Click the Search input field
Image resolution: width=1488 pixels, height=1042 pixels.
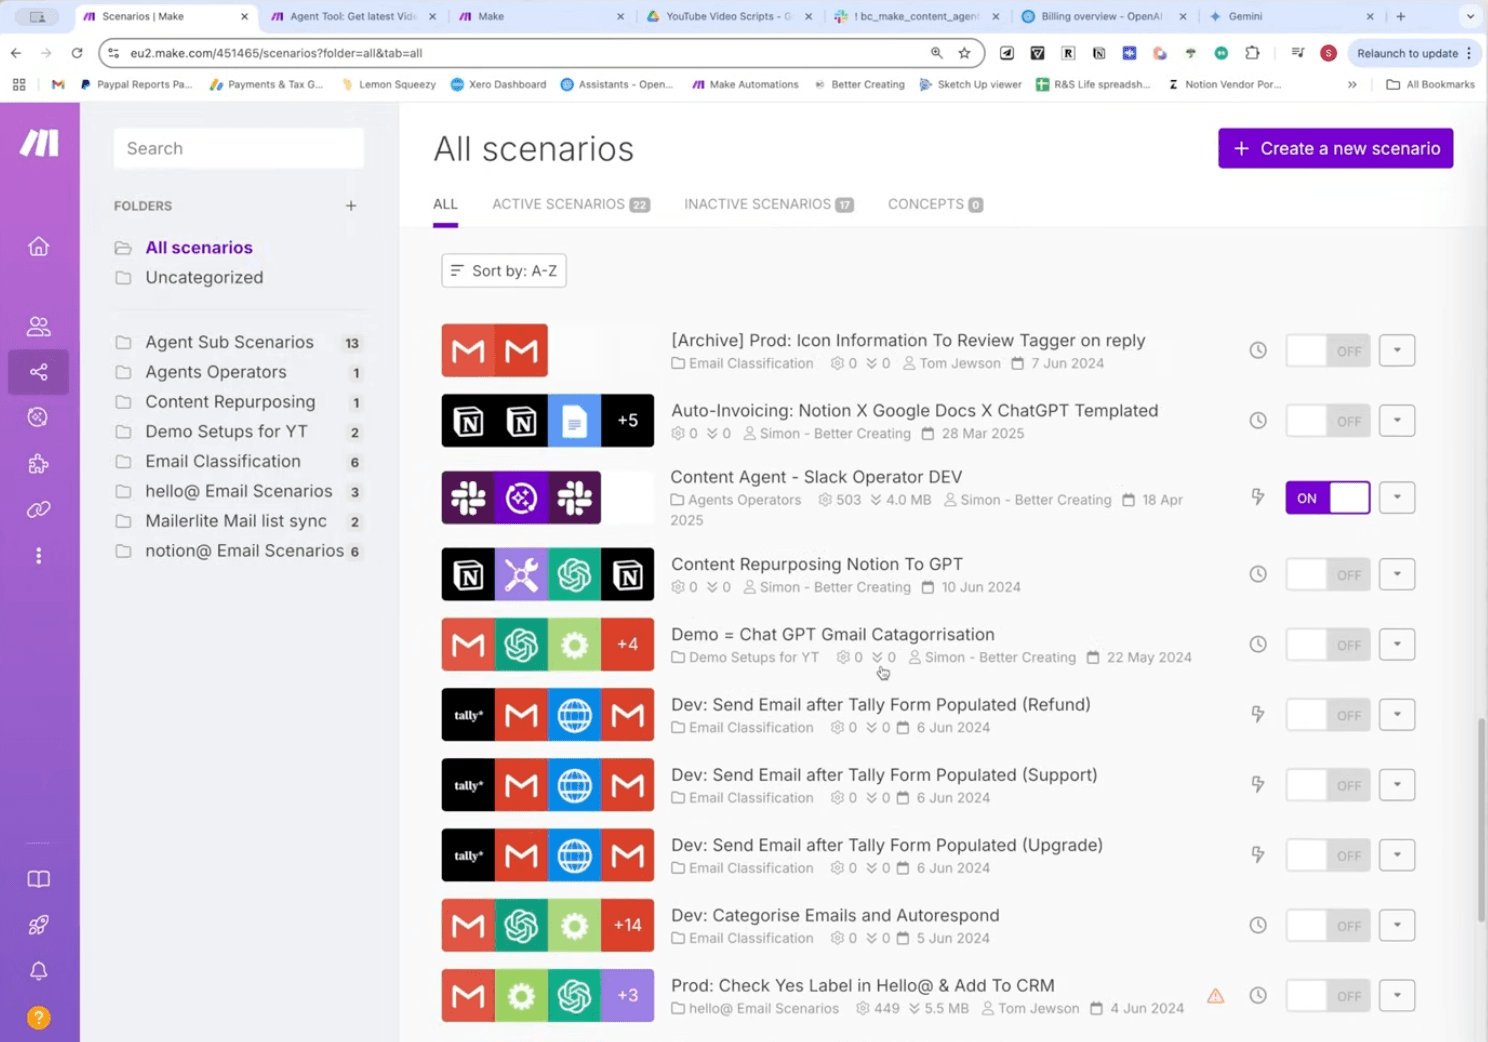[x=239, y=149]
